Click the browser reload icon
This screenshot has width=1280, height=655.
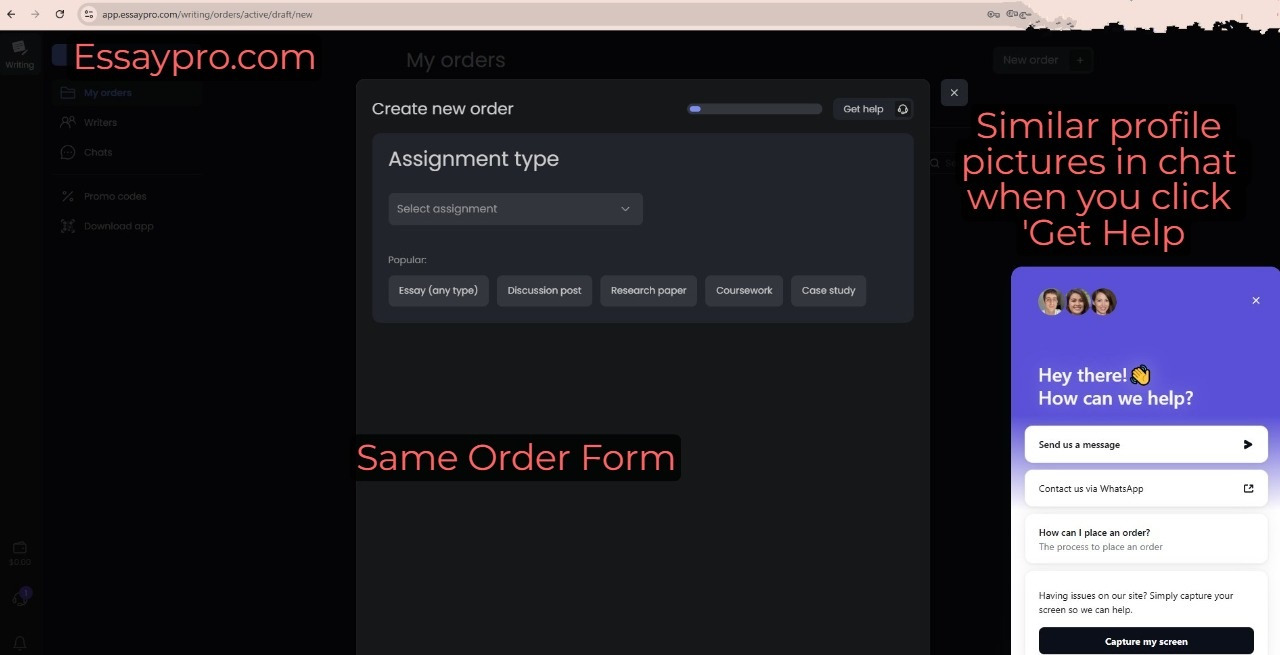(x=59, y=14)
